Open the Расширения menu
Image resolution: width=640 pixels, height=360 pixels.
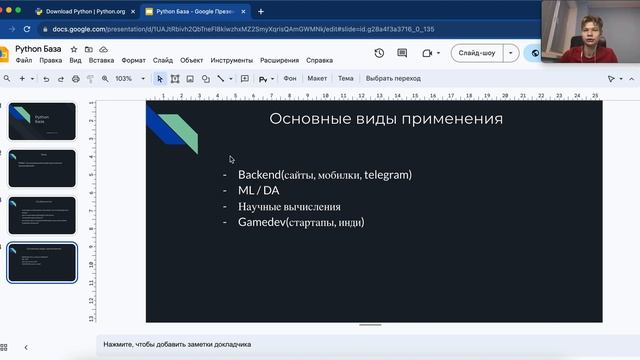[280, 60]
